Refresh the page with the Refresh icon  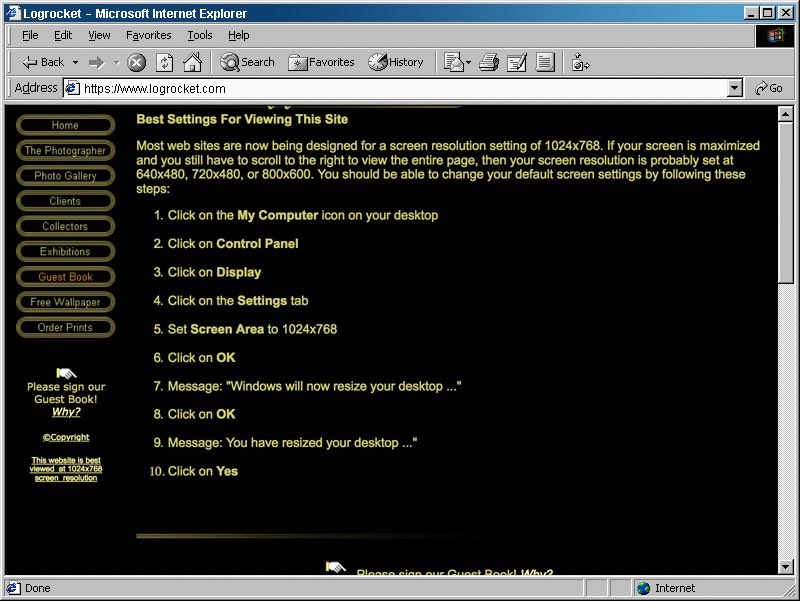pyautogui.click(x=164, y=63)
